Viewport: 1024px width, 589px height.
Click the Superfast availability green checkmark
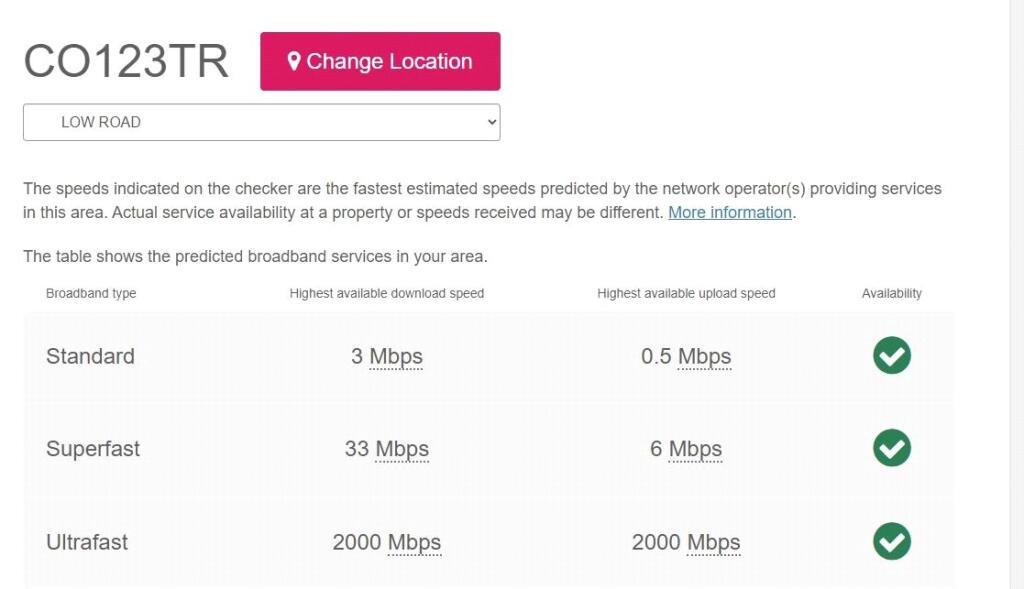coord(891,448)
